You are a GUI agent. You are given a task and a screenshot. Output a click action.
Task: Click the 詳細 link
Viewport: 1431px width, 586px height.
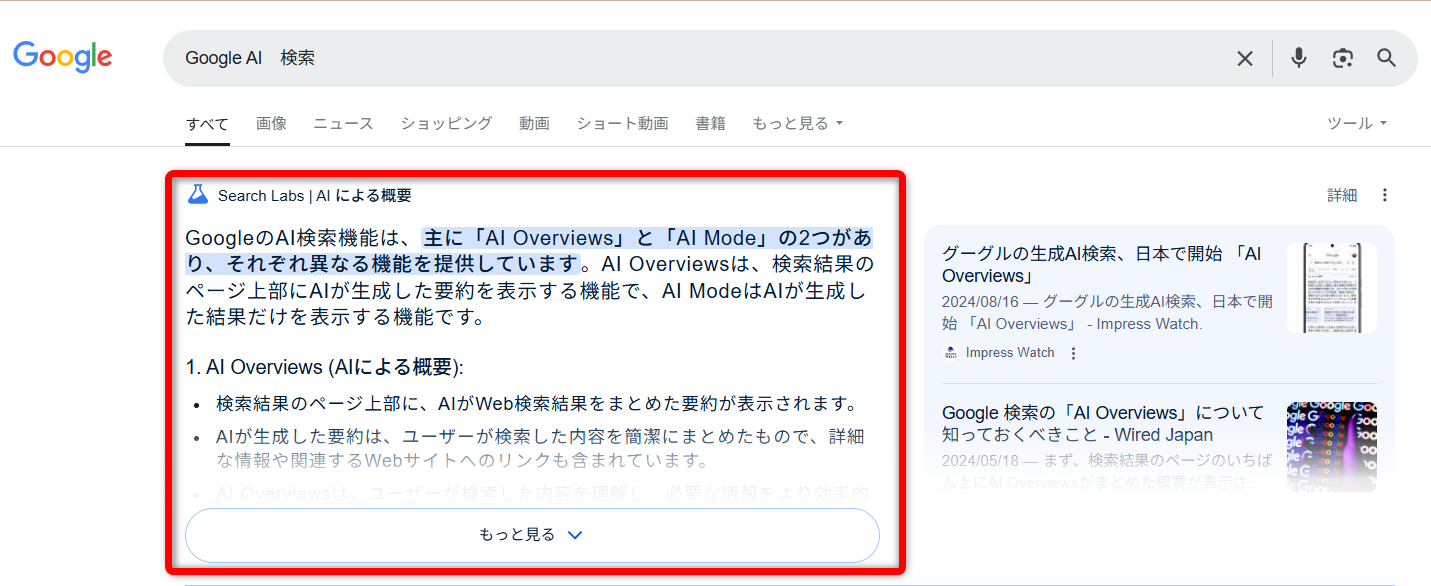1342,195
